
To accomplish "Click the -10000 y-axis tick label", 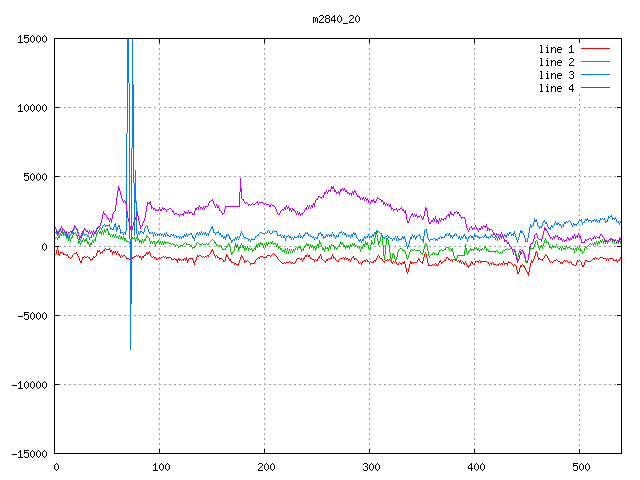I will coord(27,384).
